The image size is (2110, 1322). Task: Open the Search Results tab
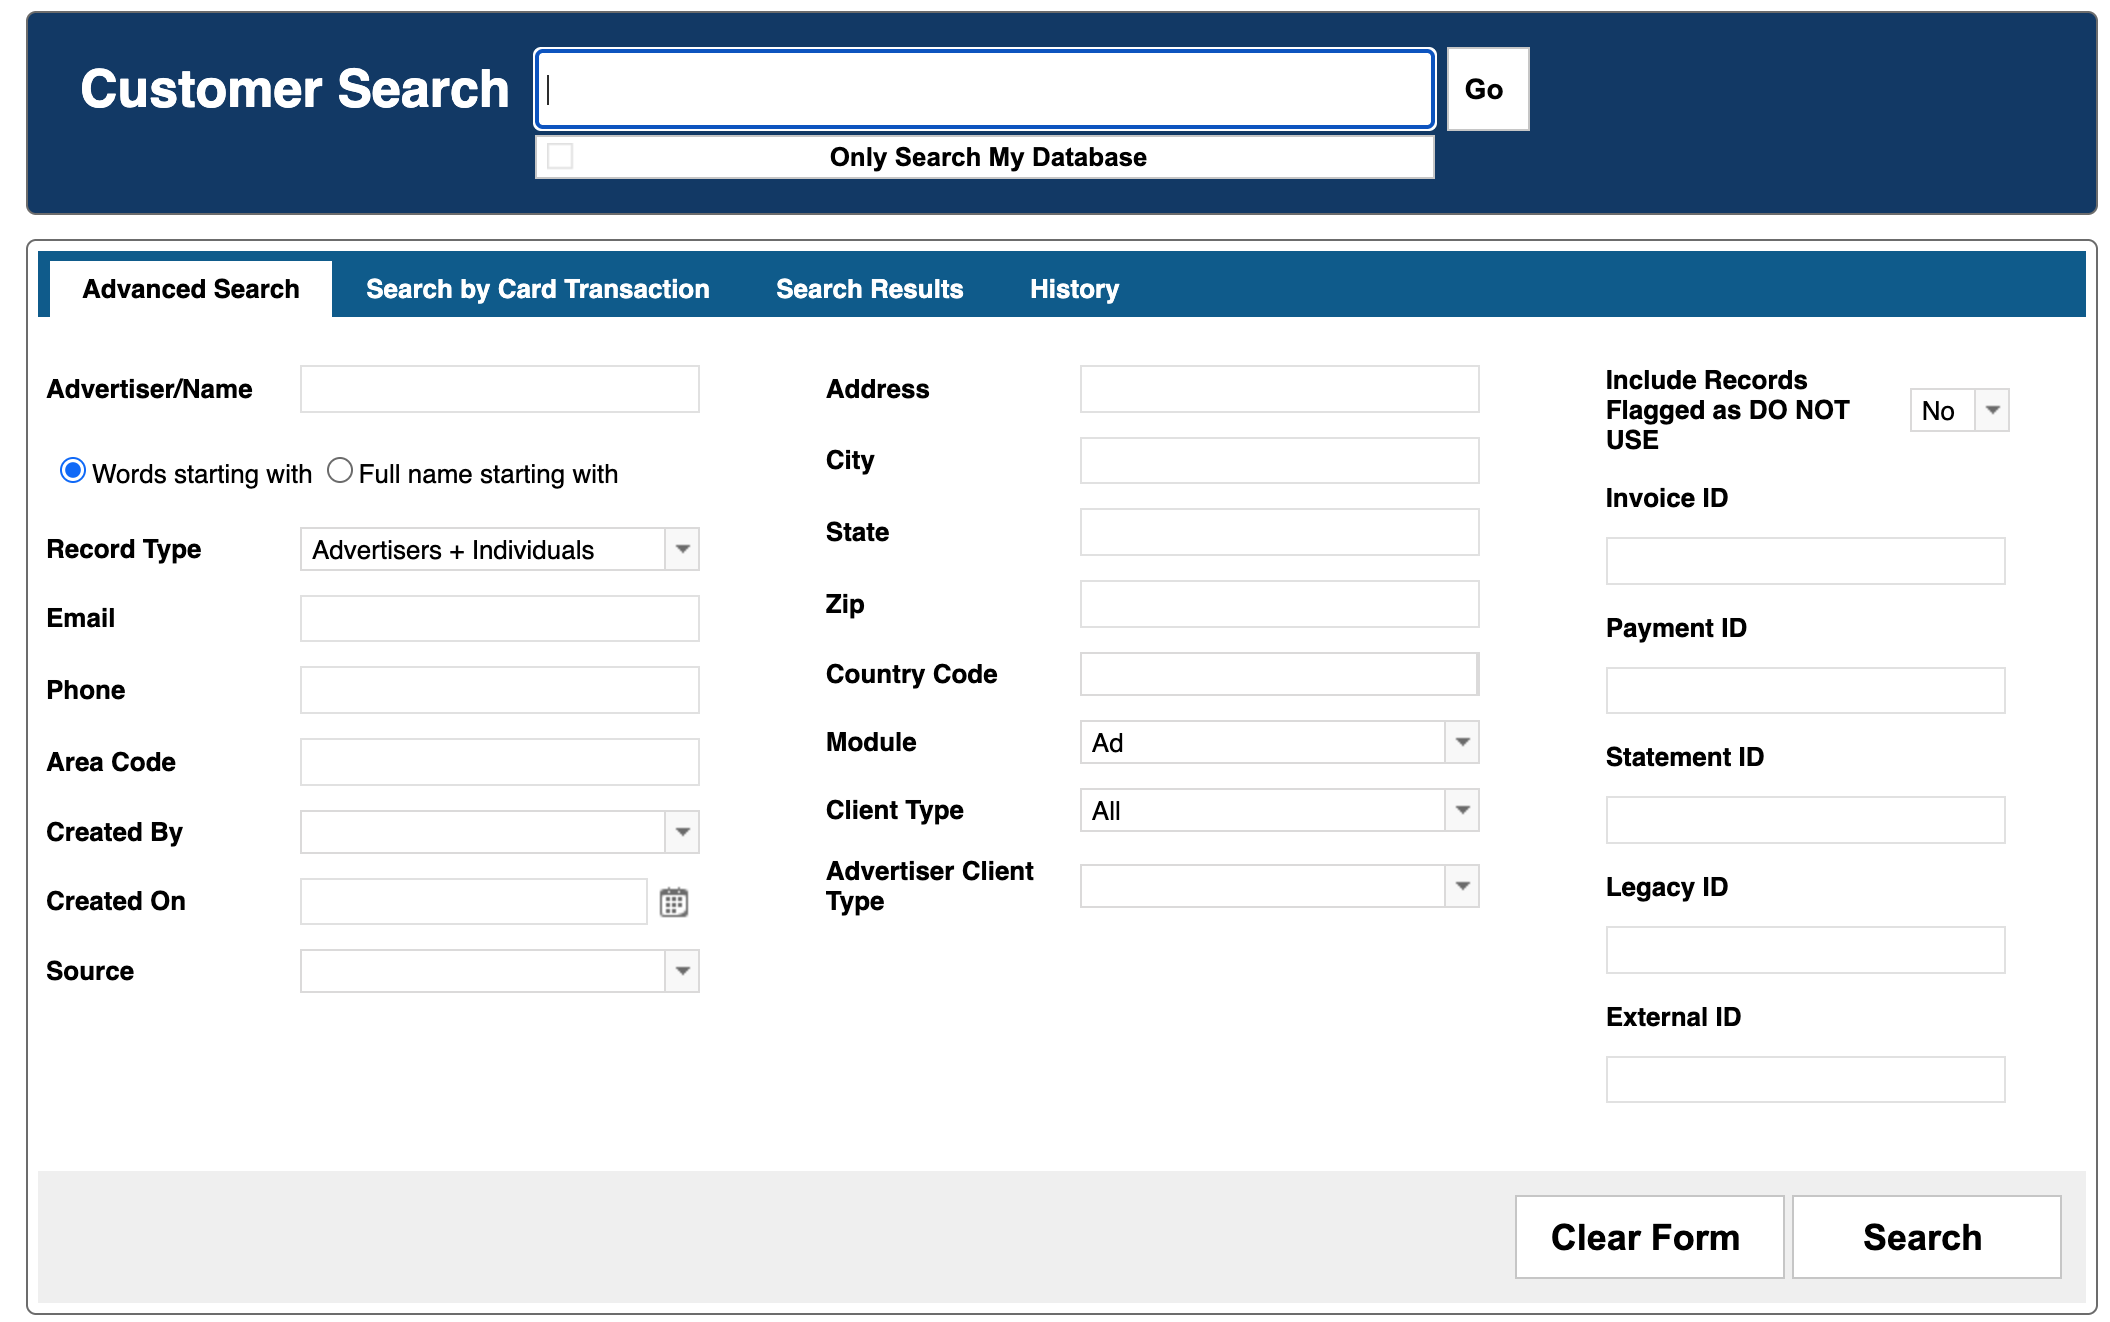[869, 289]
